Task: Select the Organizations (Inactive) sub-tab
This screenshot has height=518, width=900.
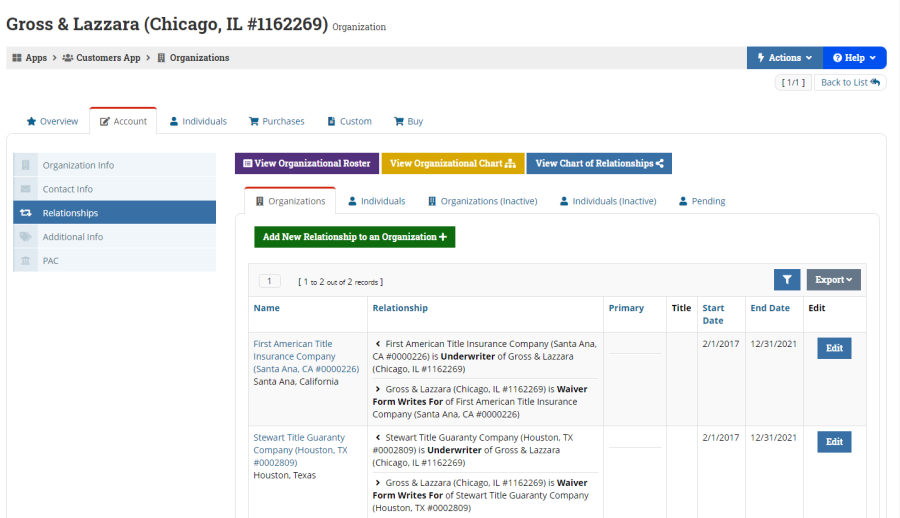Action: pos(483,201)
